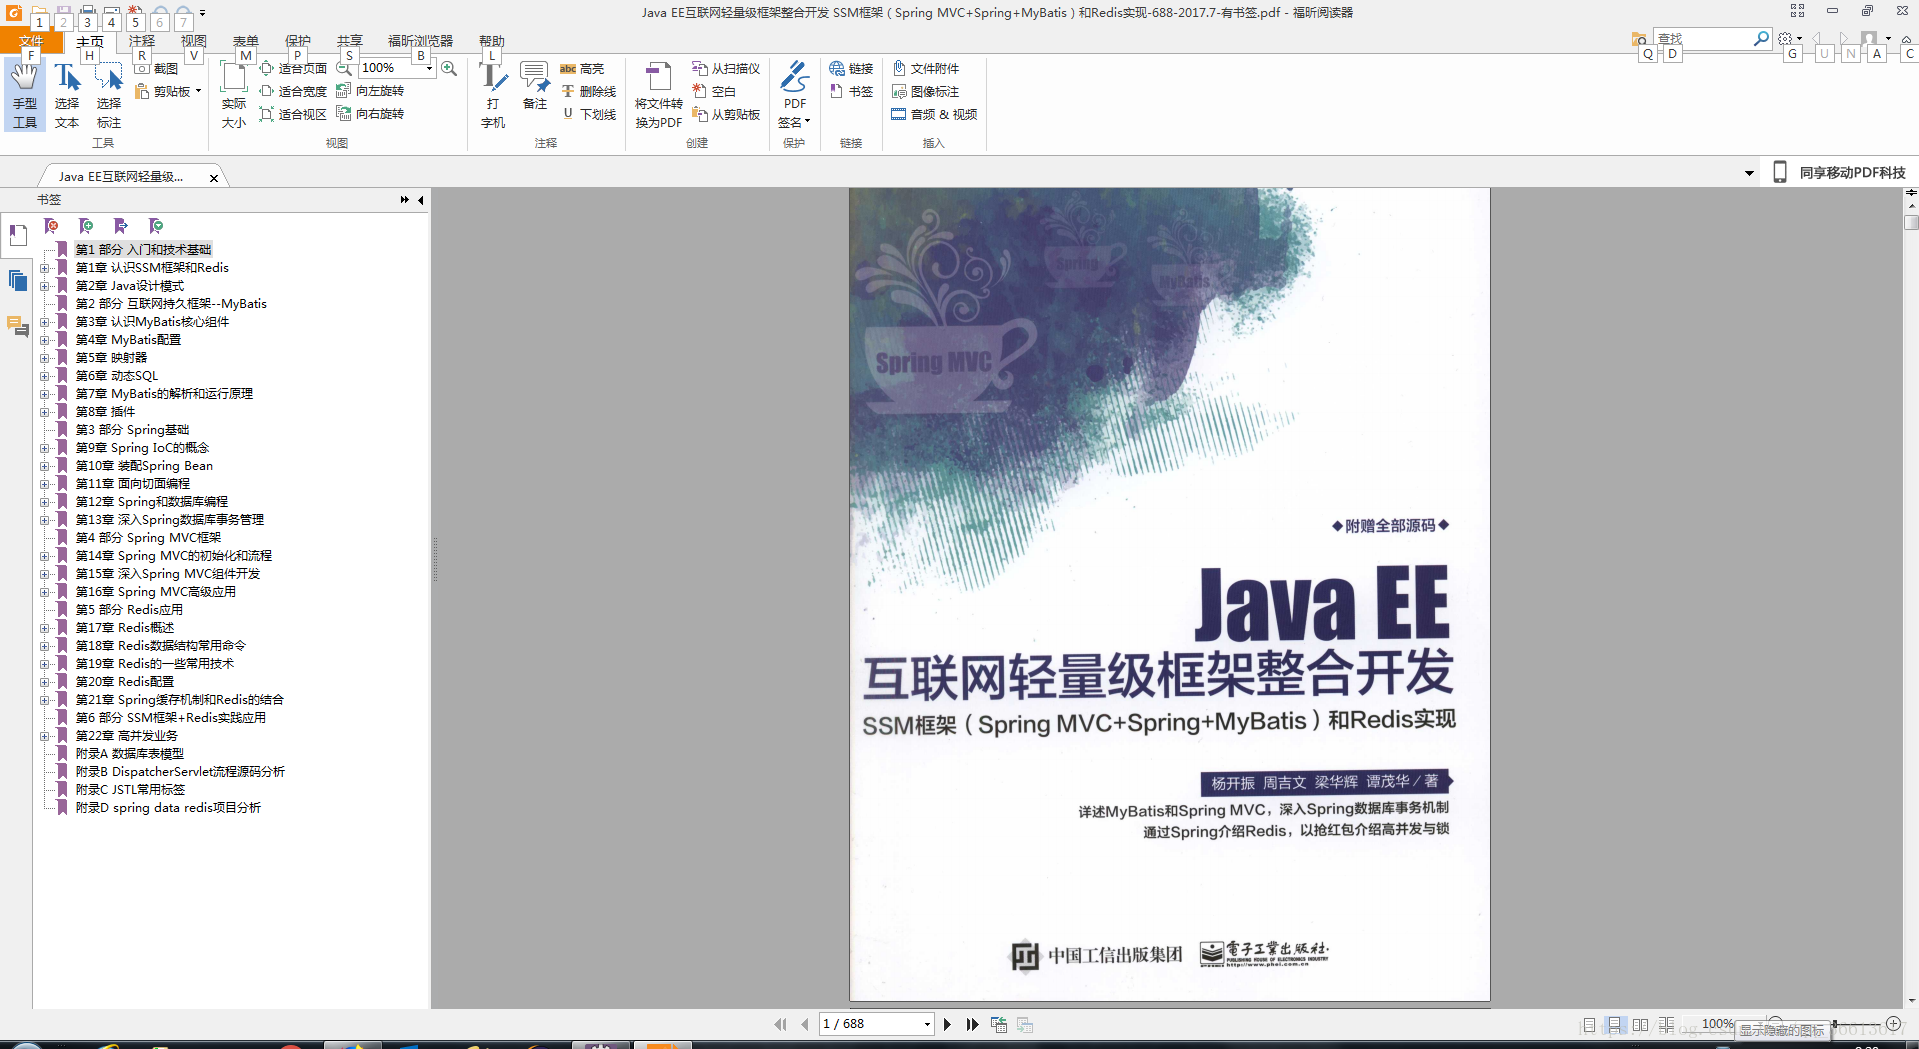
Task: Click the Snapshot (截图) tool
Action: [x=157, y=68]
